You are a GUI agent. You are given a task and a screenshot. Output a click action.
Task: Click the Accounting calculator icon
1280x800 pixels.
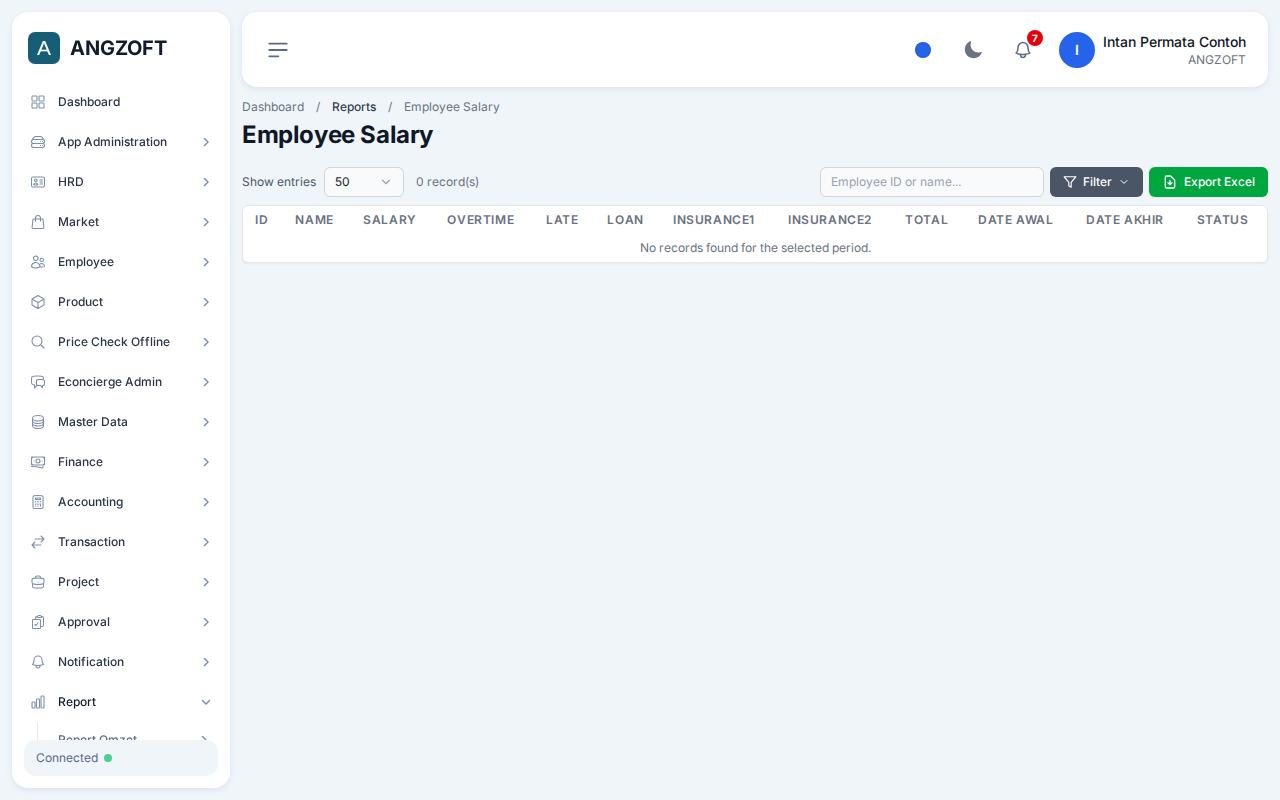tap(38, 502)
